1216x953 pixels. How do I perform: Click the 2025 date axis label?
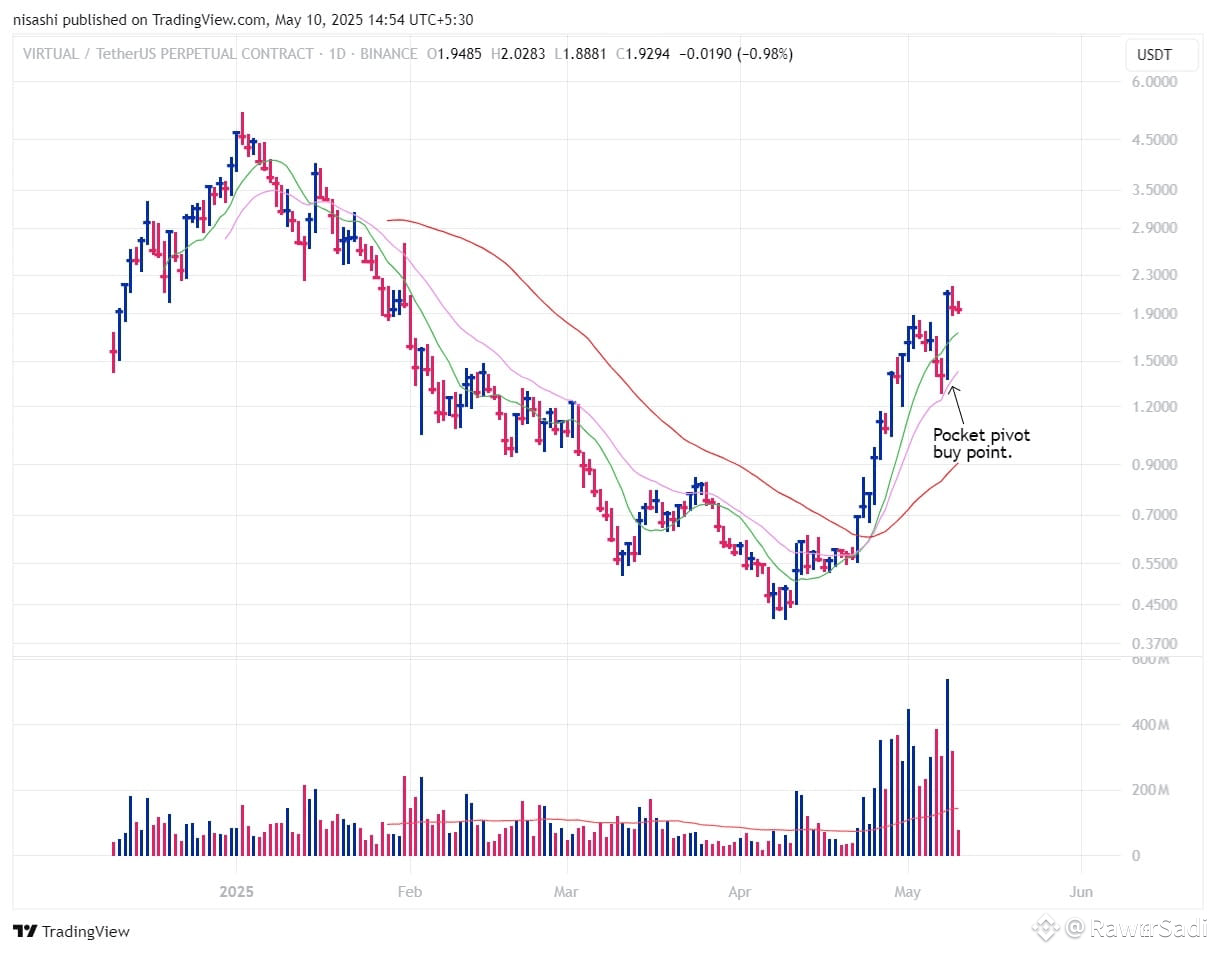pyautogui.click(x=237, y=891)
